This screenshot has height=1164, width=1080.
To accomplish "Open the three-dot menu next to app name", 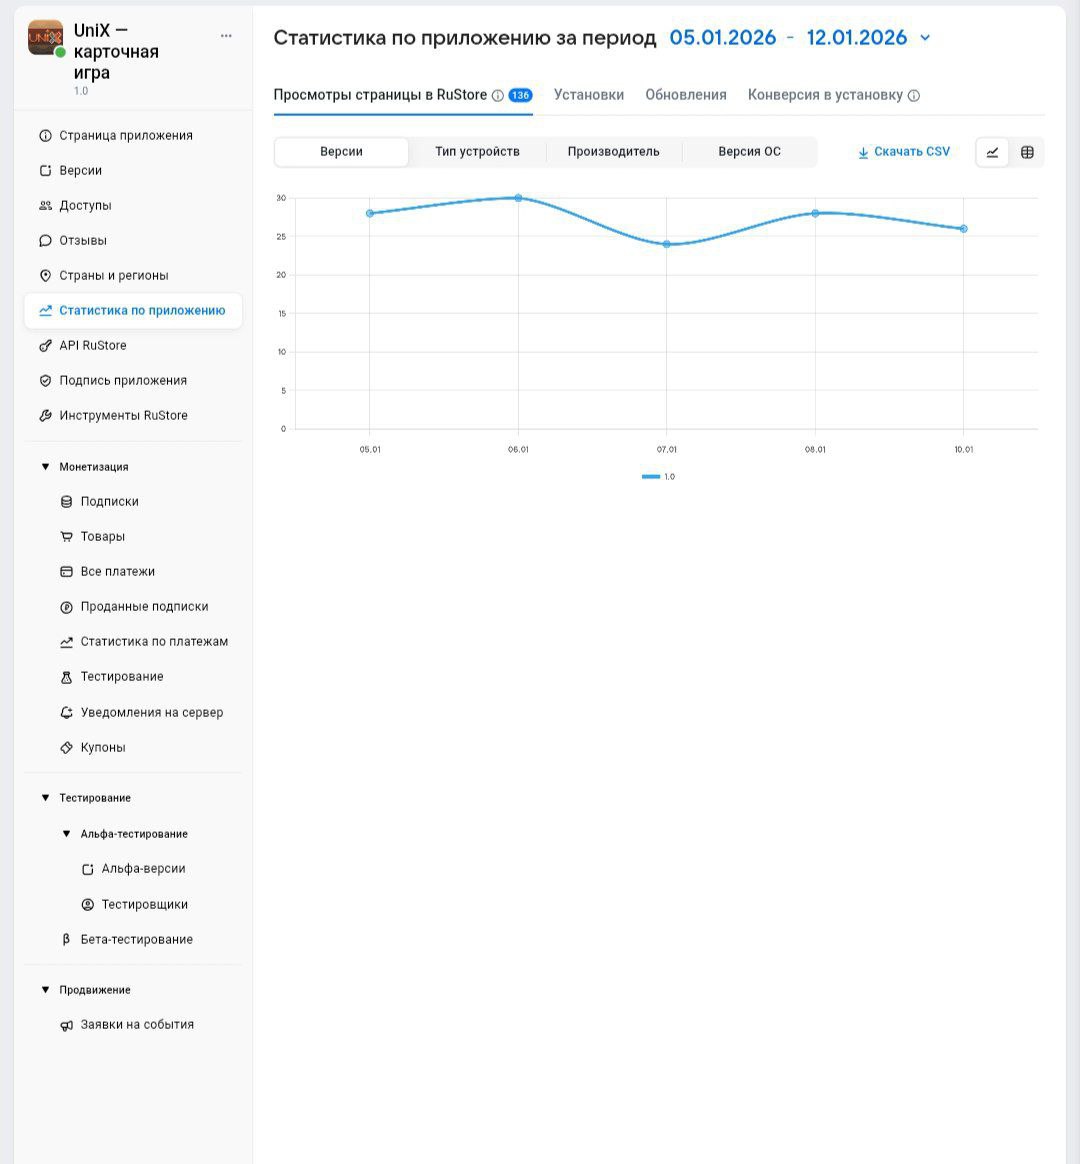I will (x=226, y=36).
